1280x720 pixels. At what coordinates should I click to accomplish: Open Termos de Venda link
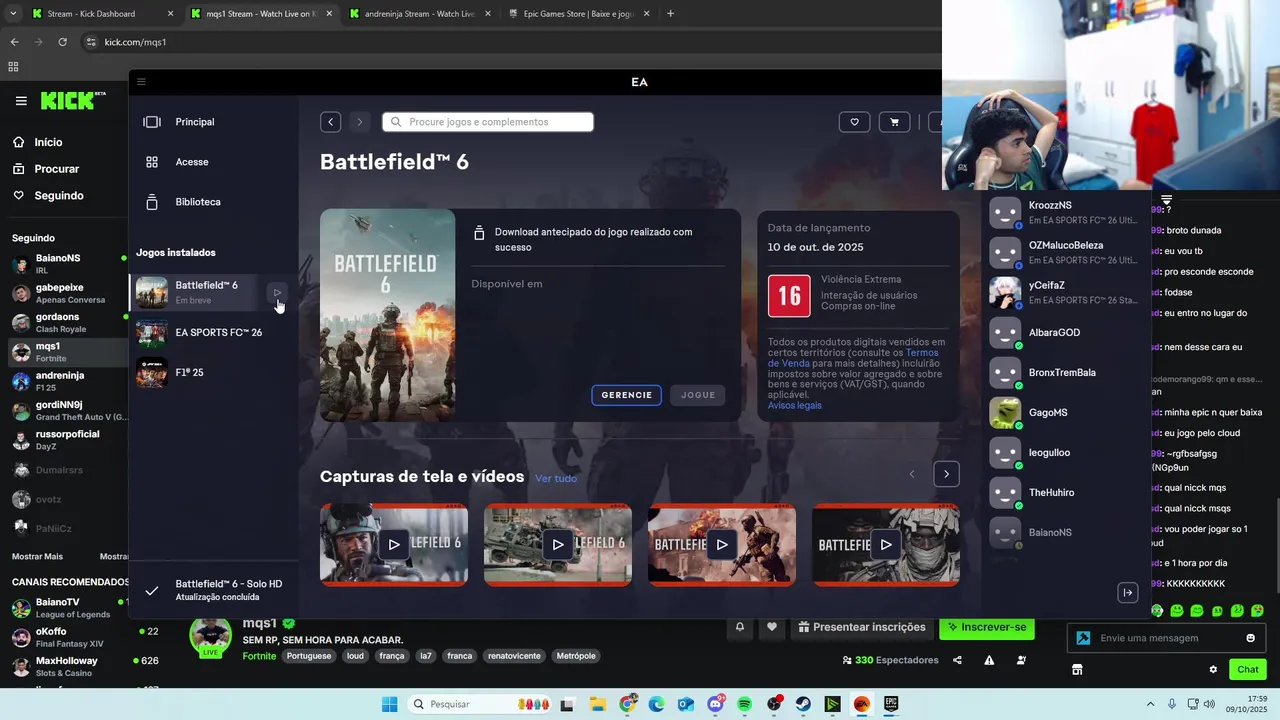853,358
